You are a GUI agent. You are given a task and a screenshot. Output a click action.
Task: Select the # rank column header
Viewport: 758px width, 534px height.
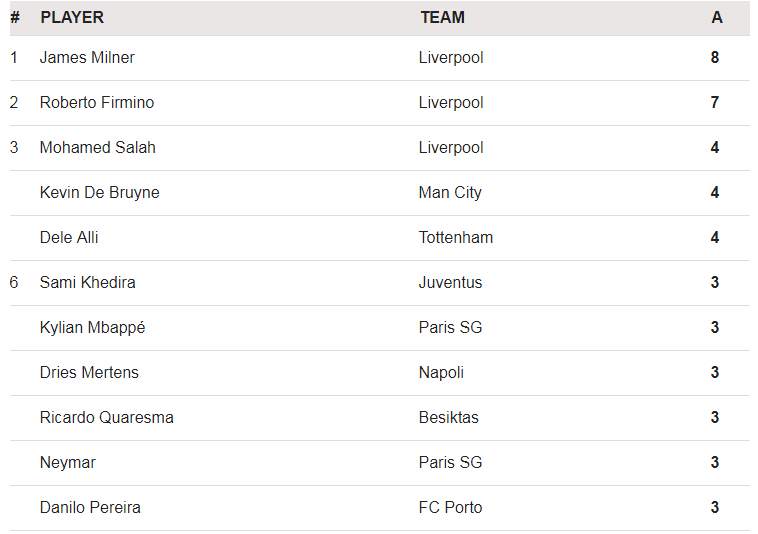(x=15, y=18)
